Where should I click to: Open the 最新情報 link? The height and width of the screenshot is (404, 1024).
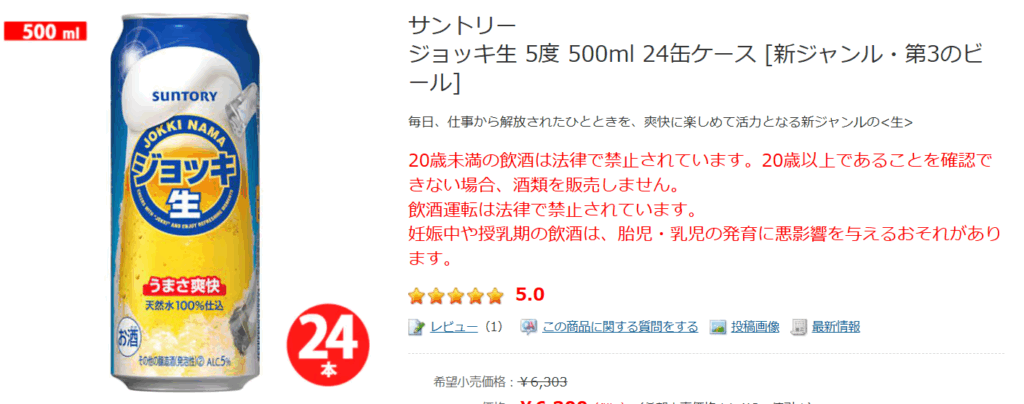(836, 326)
